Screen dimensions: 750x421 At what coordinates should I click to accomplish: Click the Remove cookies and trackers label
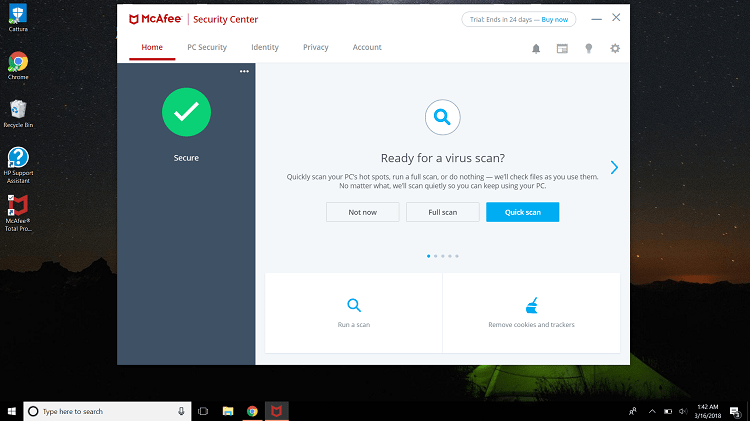click(x=531, y=324)
